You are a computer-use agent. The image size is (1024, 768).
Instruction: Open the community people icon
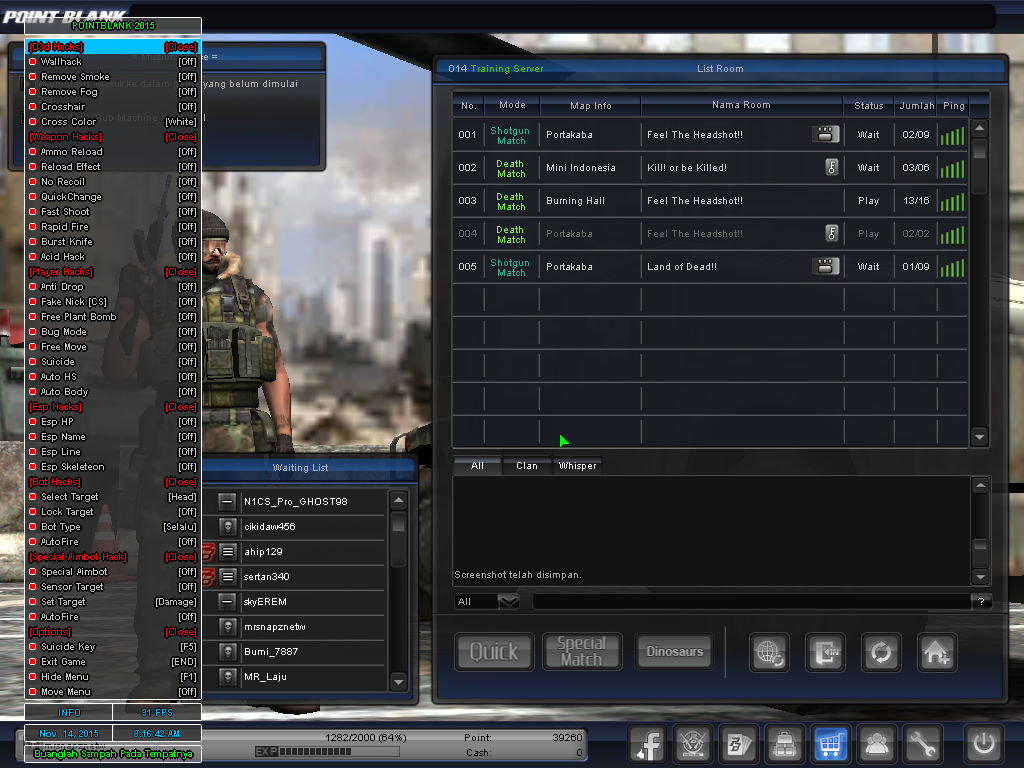click(x=876, y=743)
